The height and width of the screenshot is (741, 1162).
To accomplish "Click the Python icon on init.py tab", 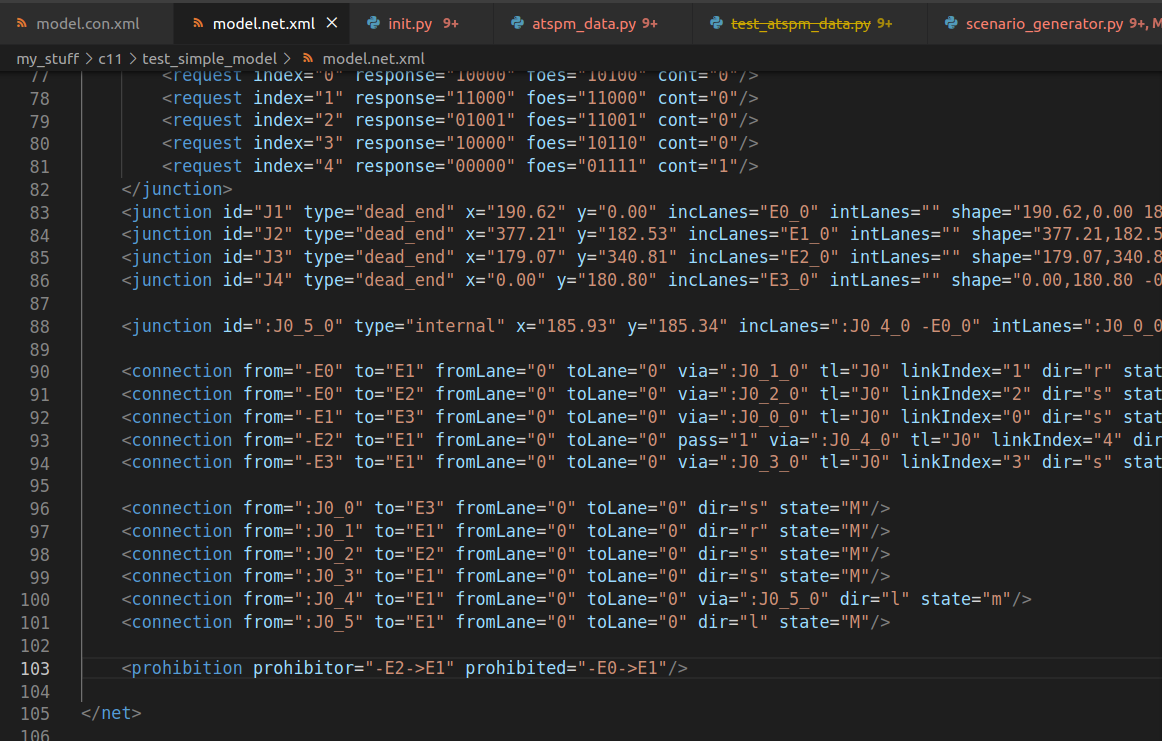I will click(372, 22).
